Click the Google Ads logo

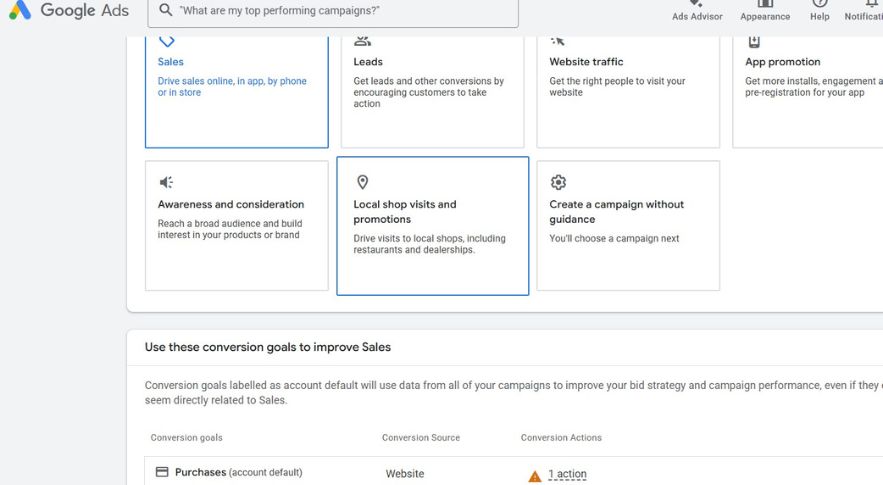click(69, 10)
